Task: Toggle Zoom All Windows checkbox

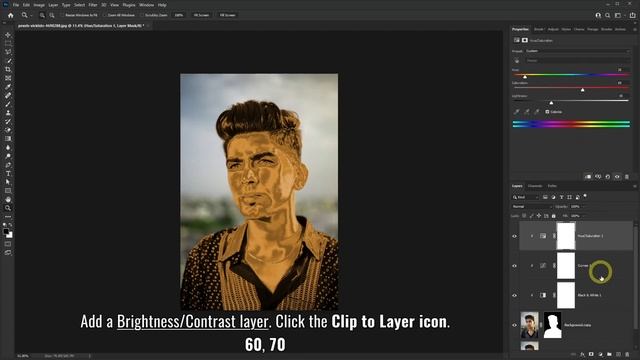Action: pyautogui.click(x=105, y=15)
